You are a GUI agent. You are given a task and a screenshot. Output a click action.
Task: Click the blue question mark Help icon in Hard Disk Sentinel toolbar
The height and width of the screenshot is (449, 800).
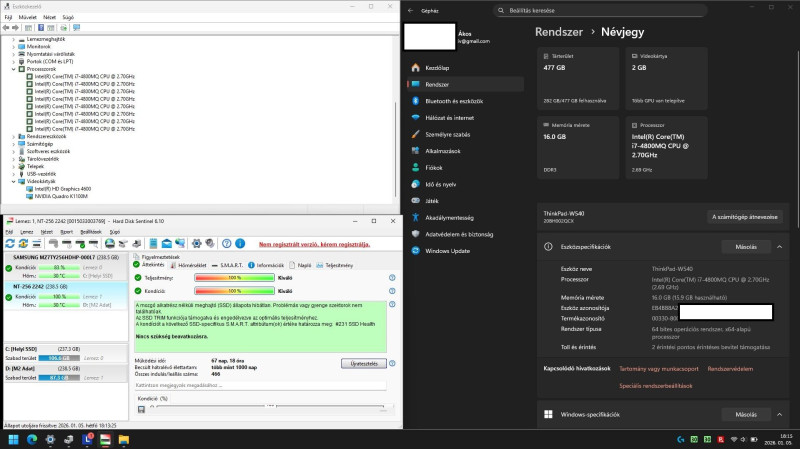227,244
